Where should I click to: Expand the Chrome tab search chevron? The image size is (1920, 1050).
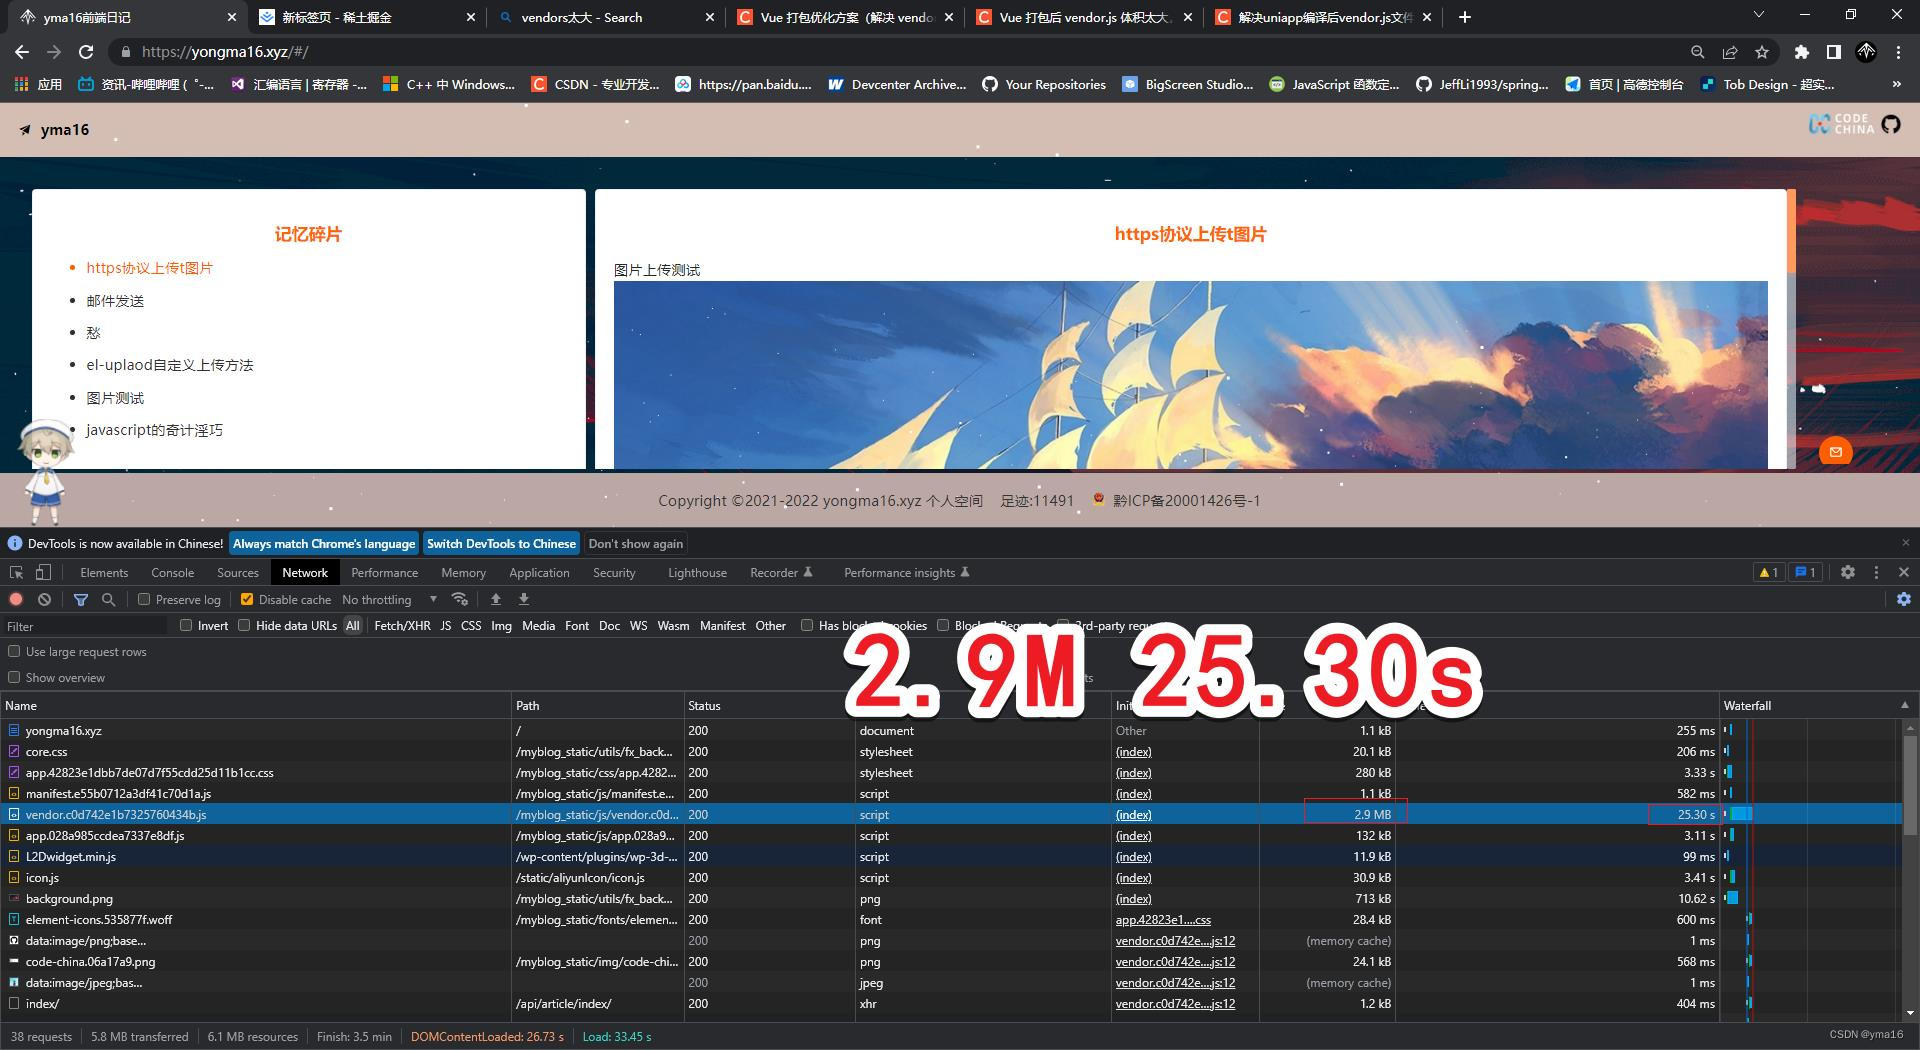[x=1759, y=15]
